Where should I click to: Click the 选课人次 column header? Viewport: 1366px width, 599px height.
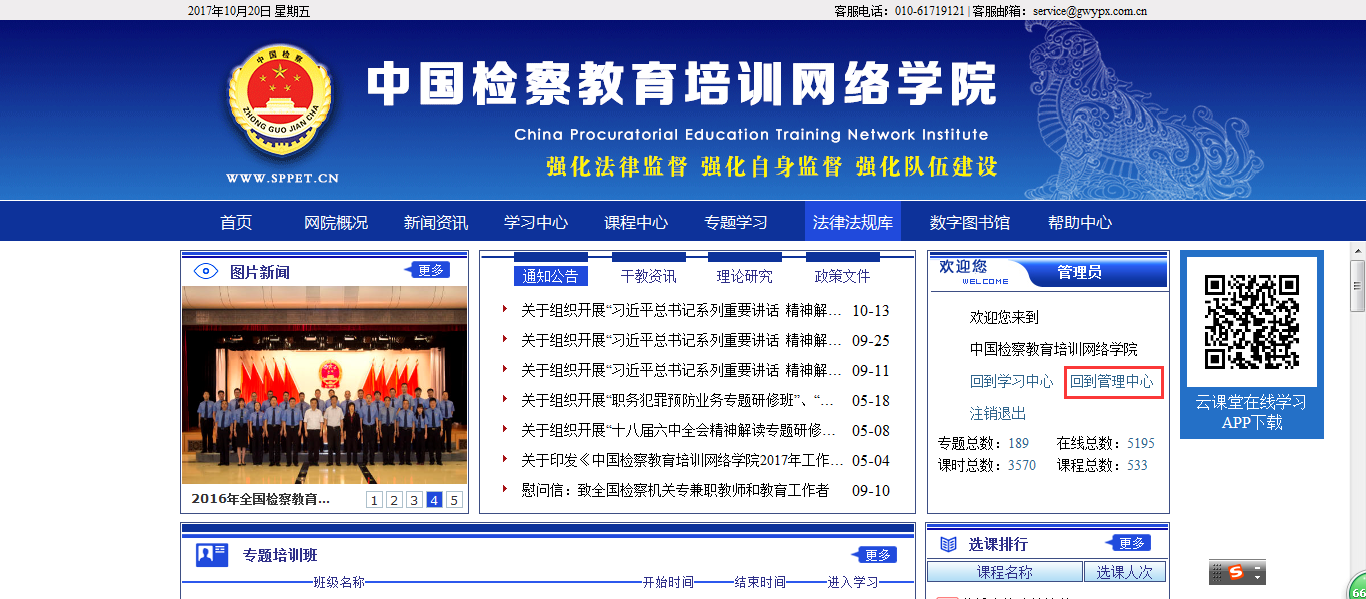[1125, 572]
